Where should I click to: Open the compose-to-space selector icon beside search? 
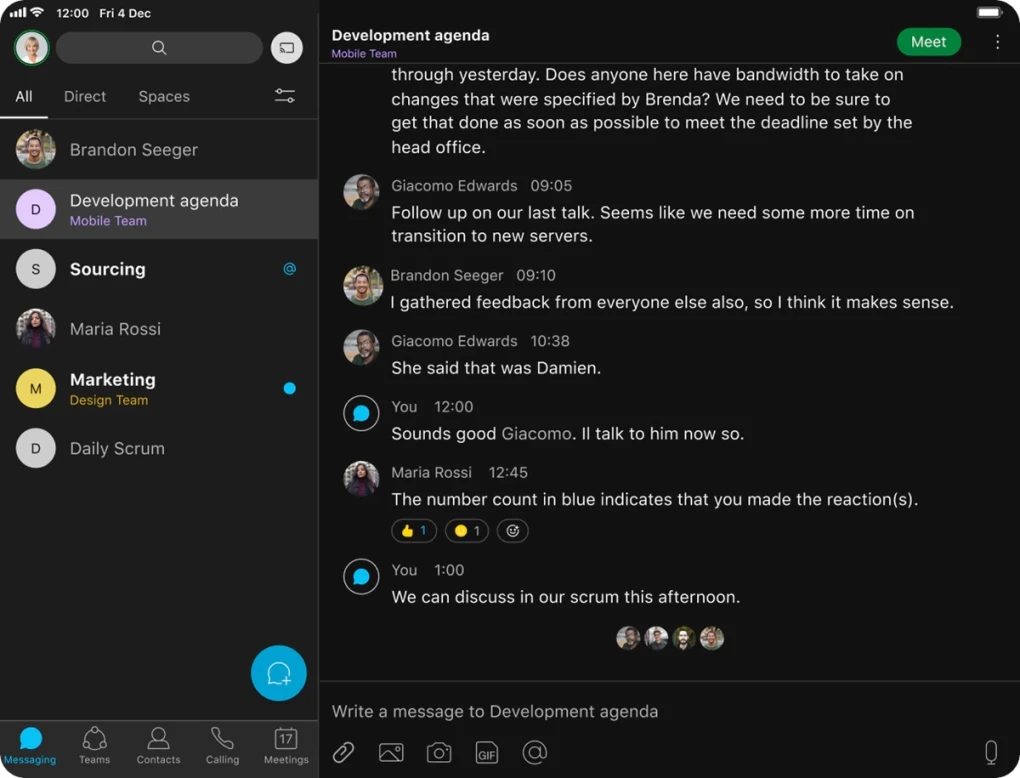coord(287,48)
